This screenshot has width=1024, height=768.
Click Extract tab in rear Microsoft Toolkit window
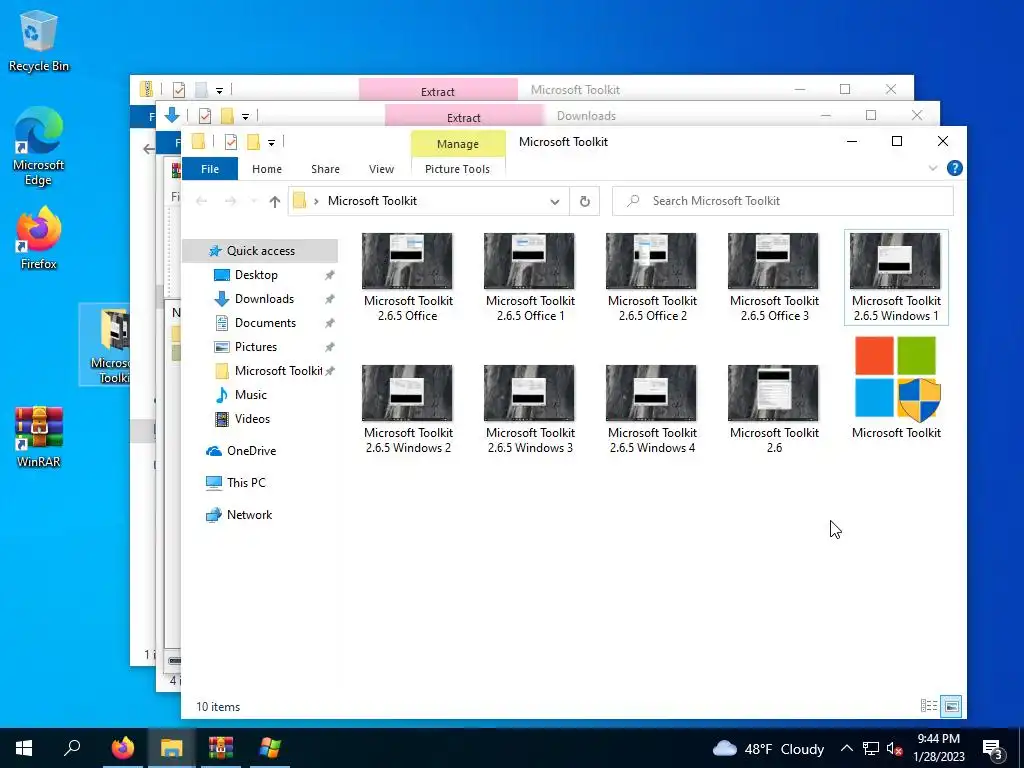coord(438,90)
